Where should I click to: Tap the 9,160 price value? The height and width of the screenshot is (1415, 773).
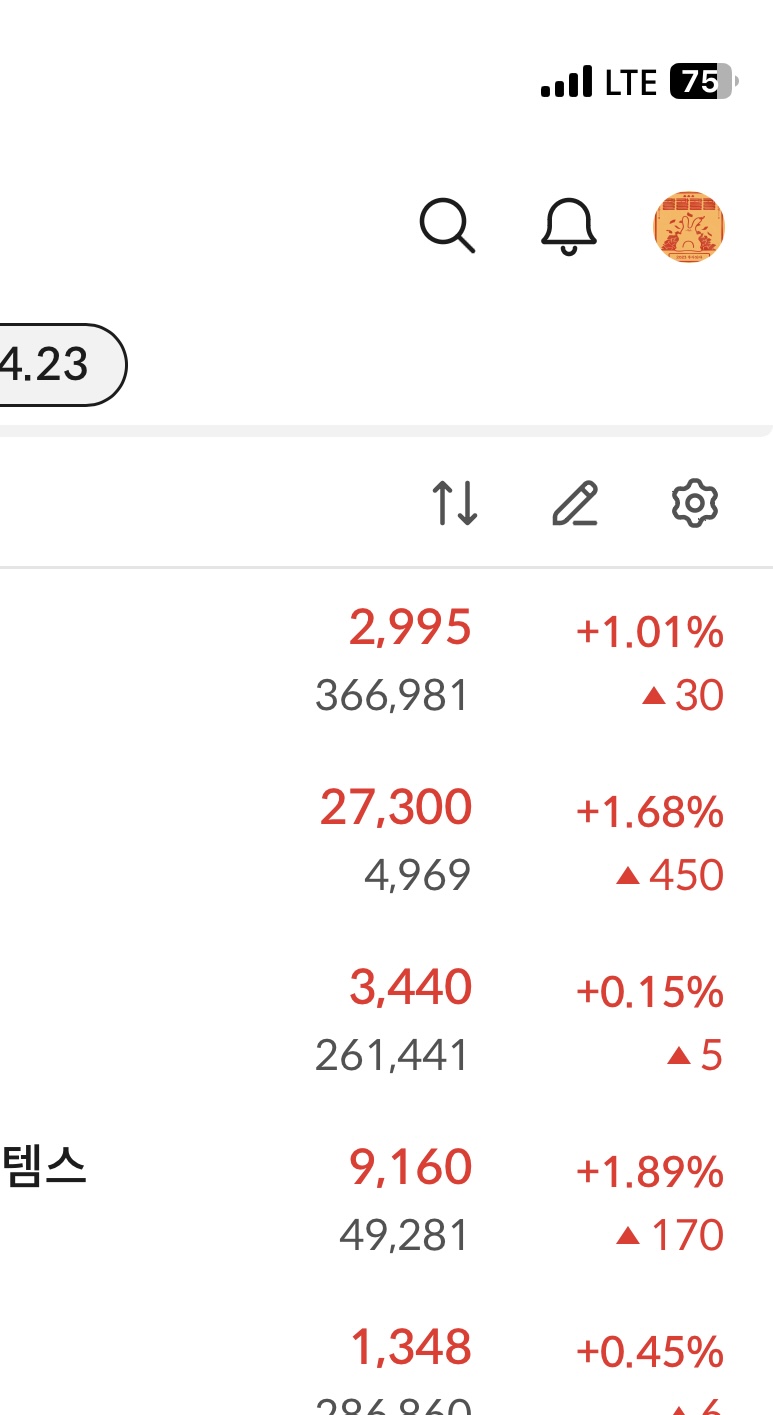(x=410, y=1168)
